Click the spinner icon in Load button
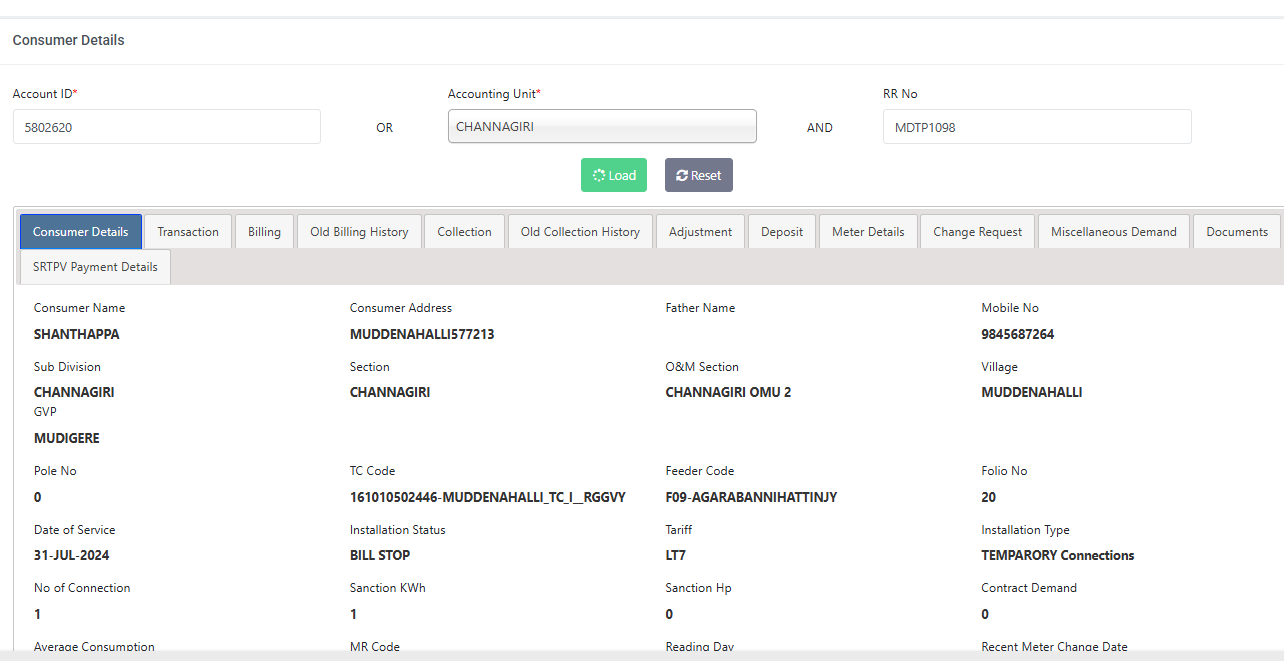The height and width of the screenshot is (661, 1284). [599, 175]
